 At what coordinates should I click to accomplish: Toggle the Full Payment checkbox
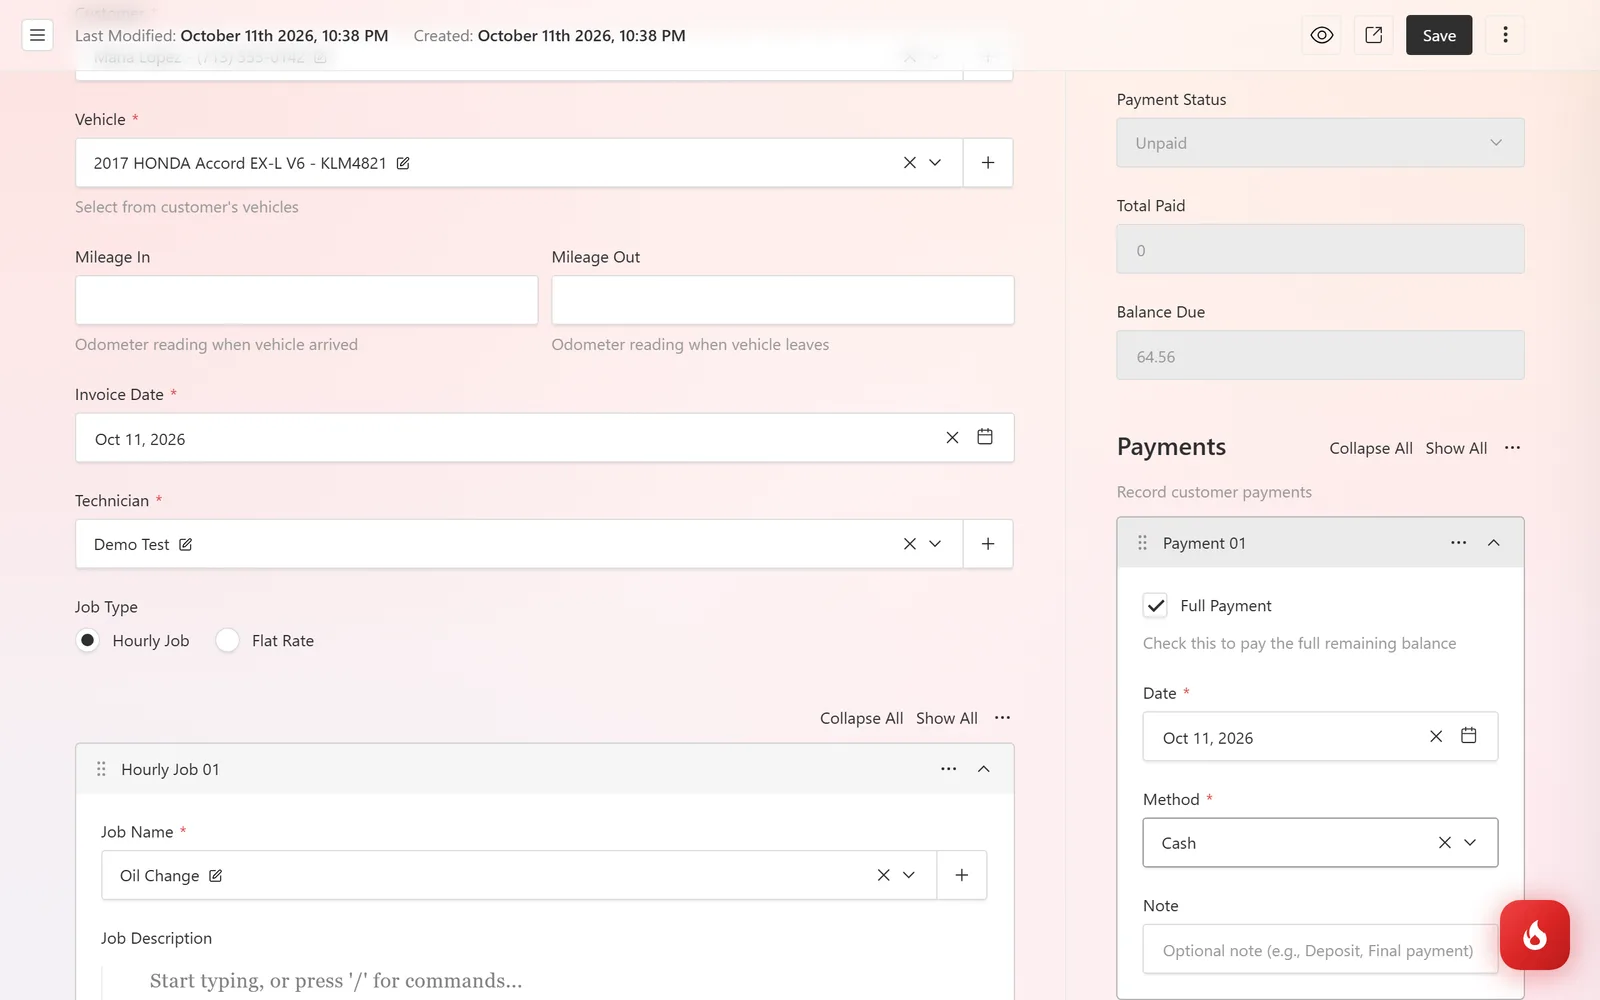(1155, 606)
